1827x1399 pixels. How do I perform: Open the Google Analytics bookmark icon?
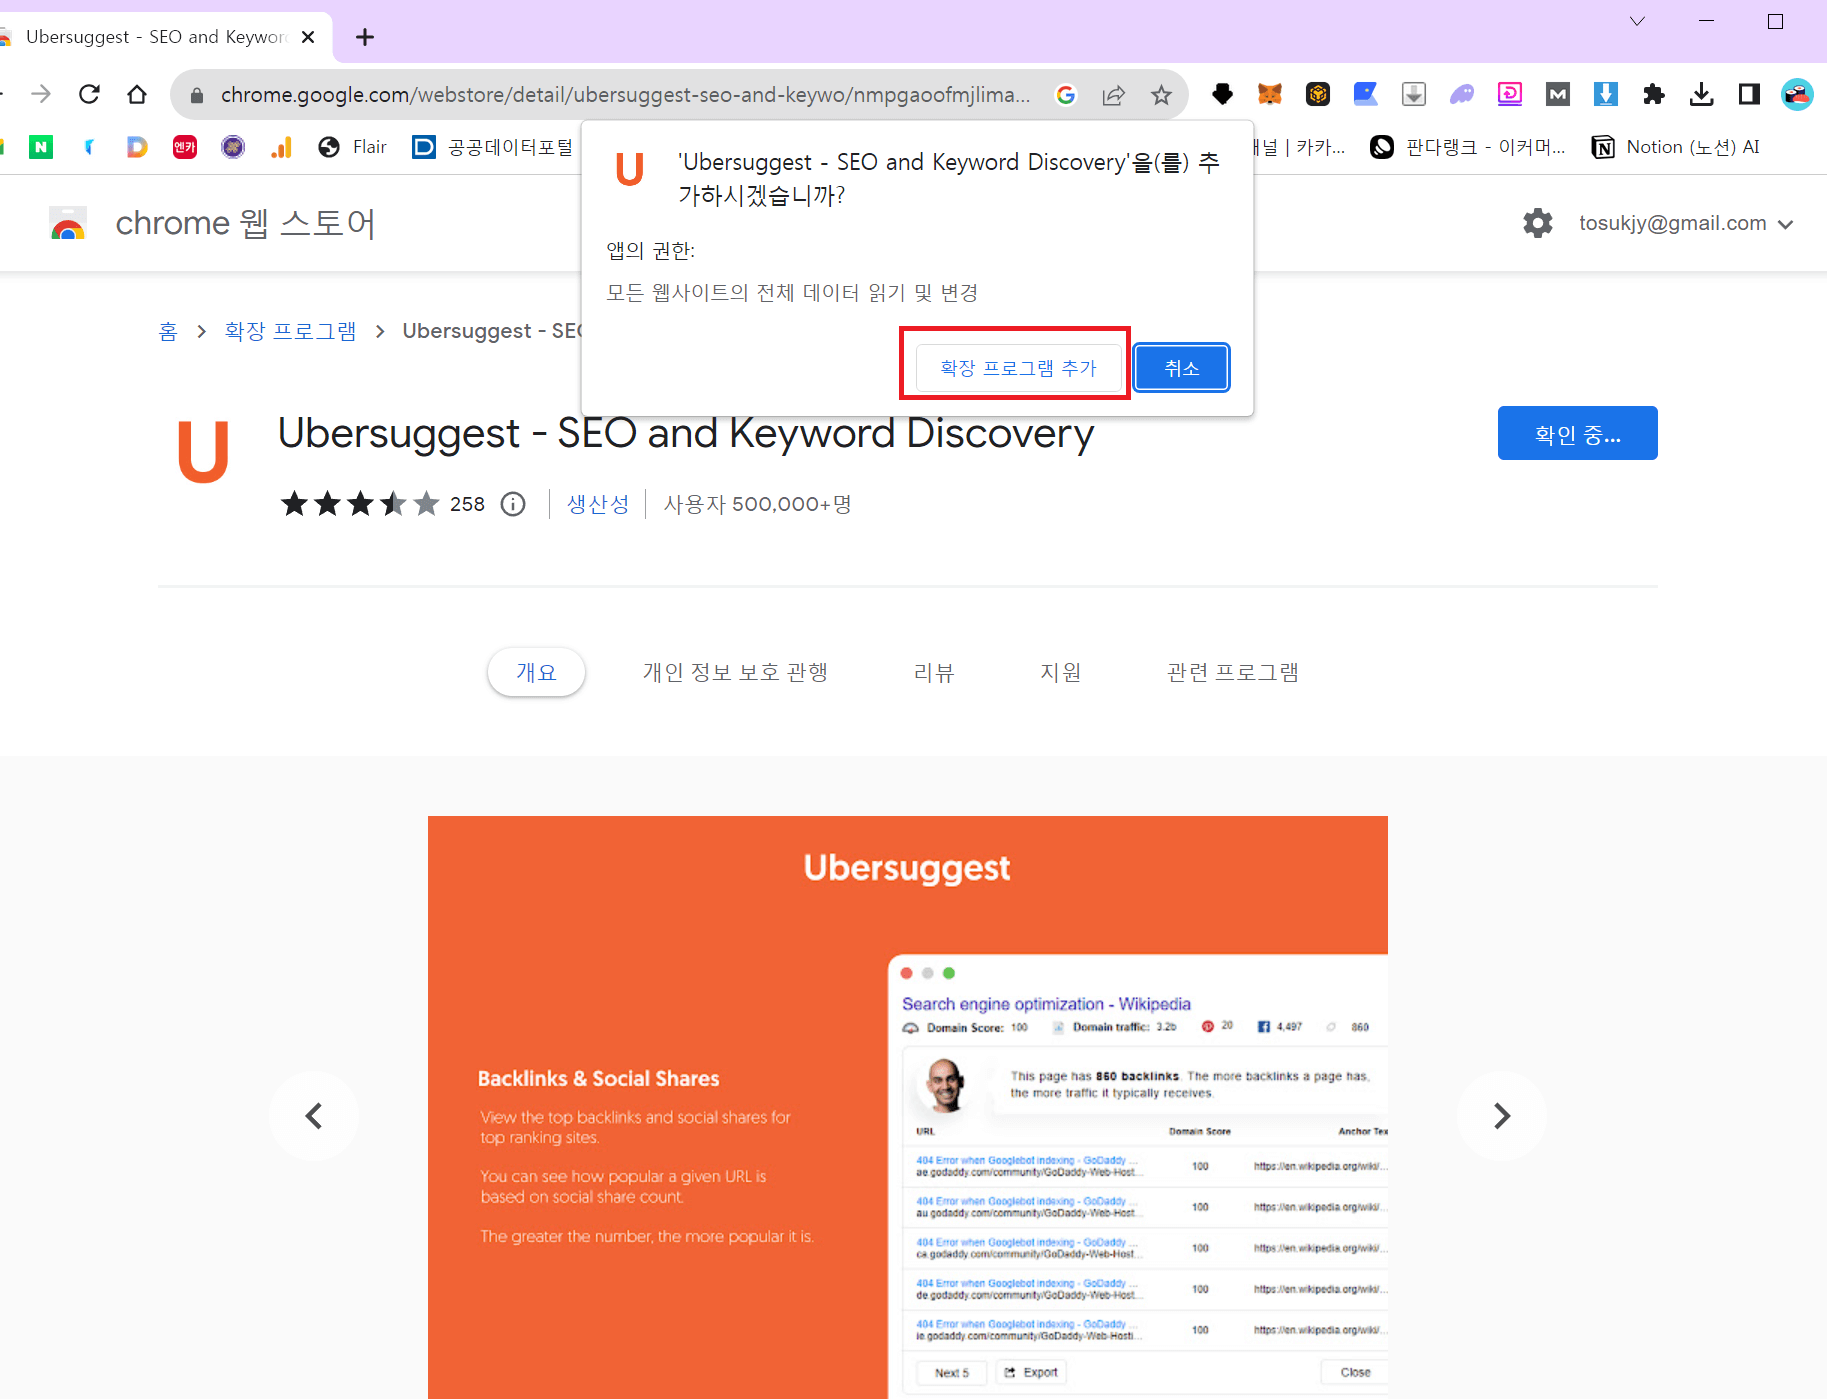[282, 147]
